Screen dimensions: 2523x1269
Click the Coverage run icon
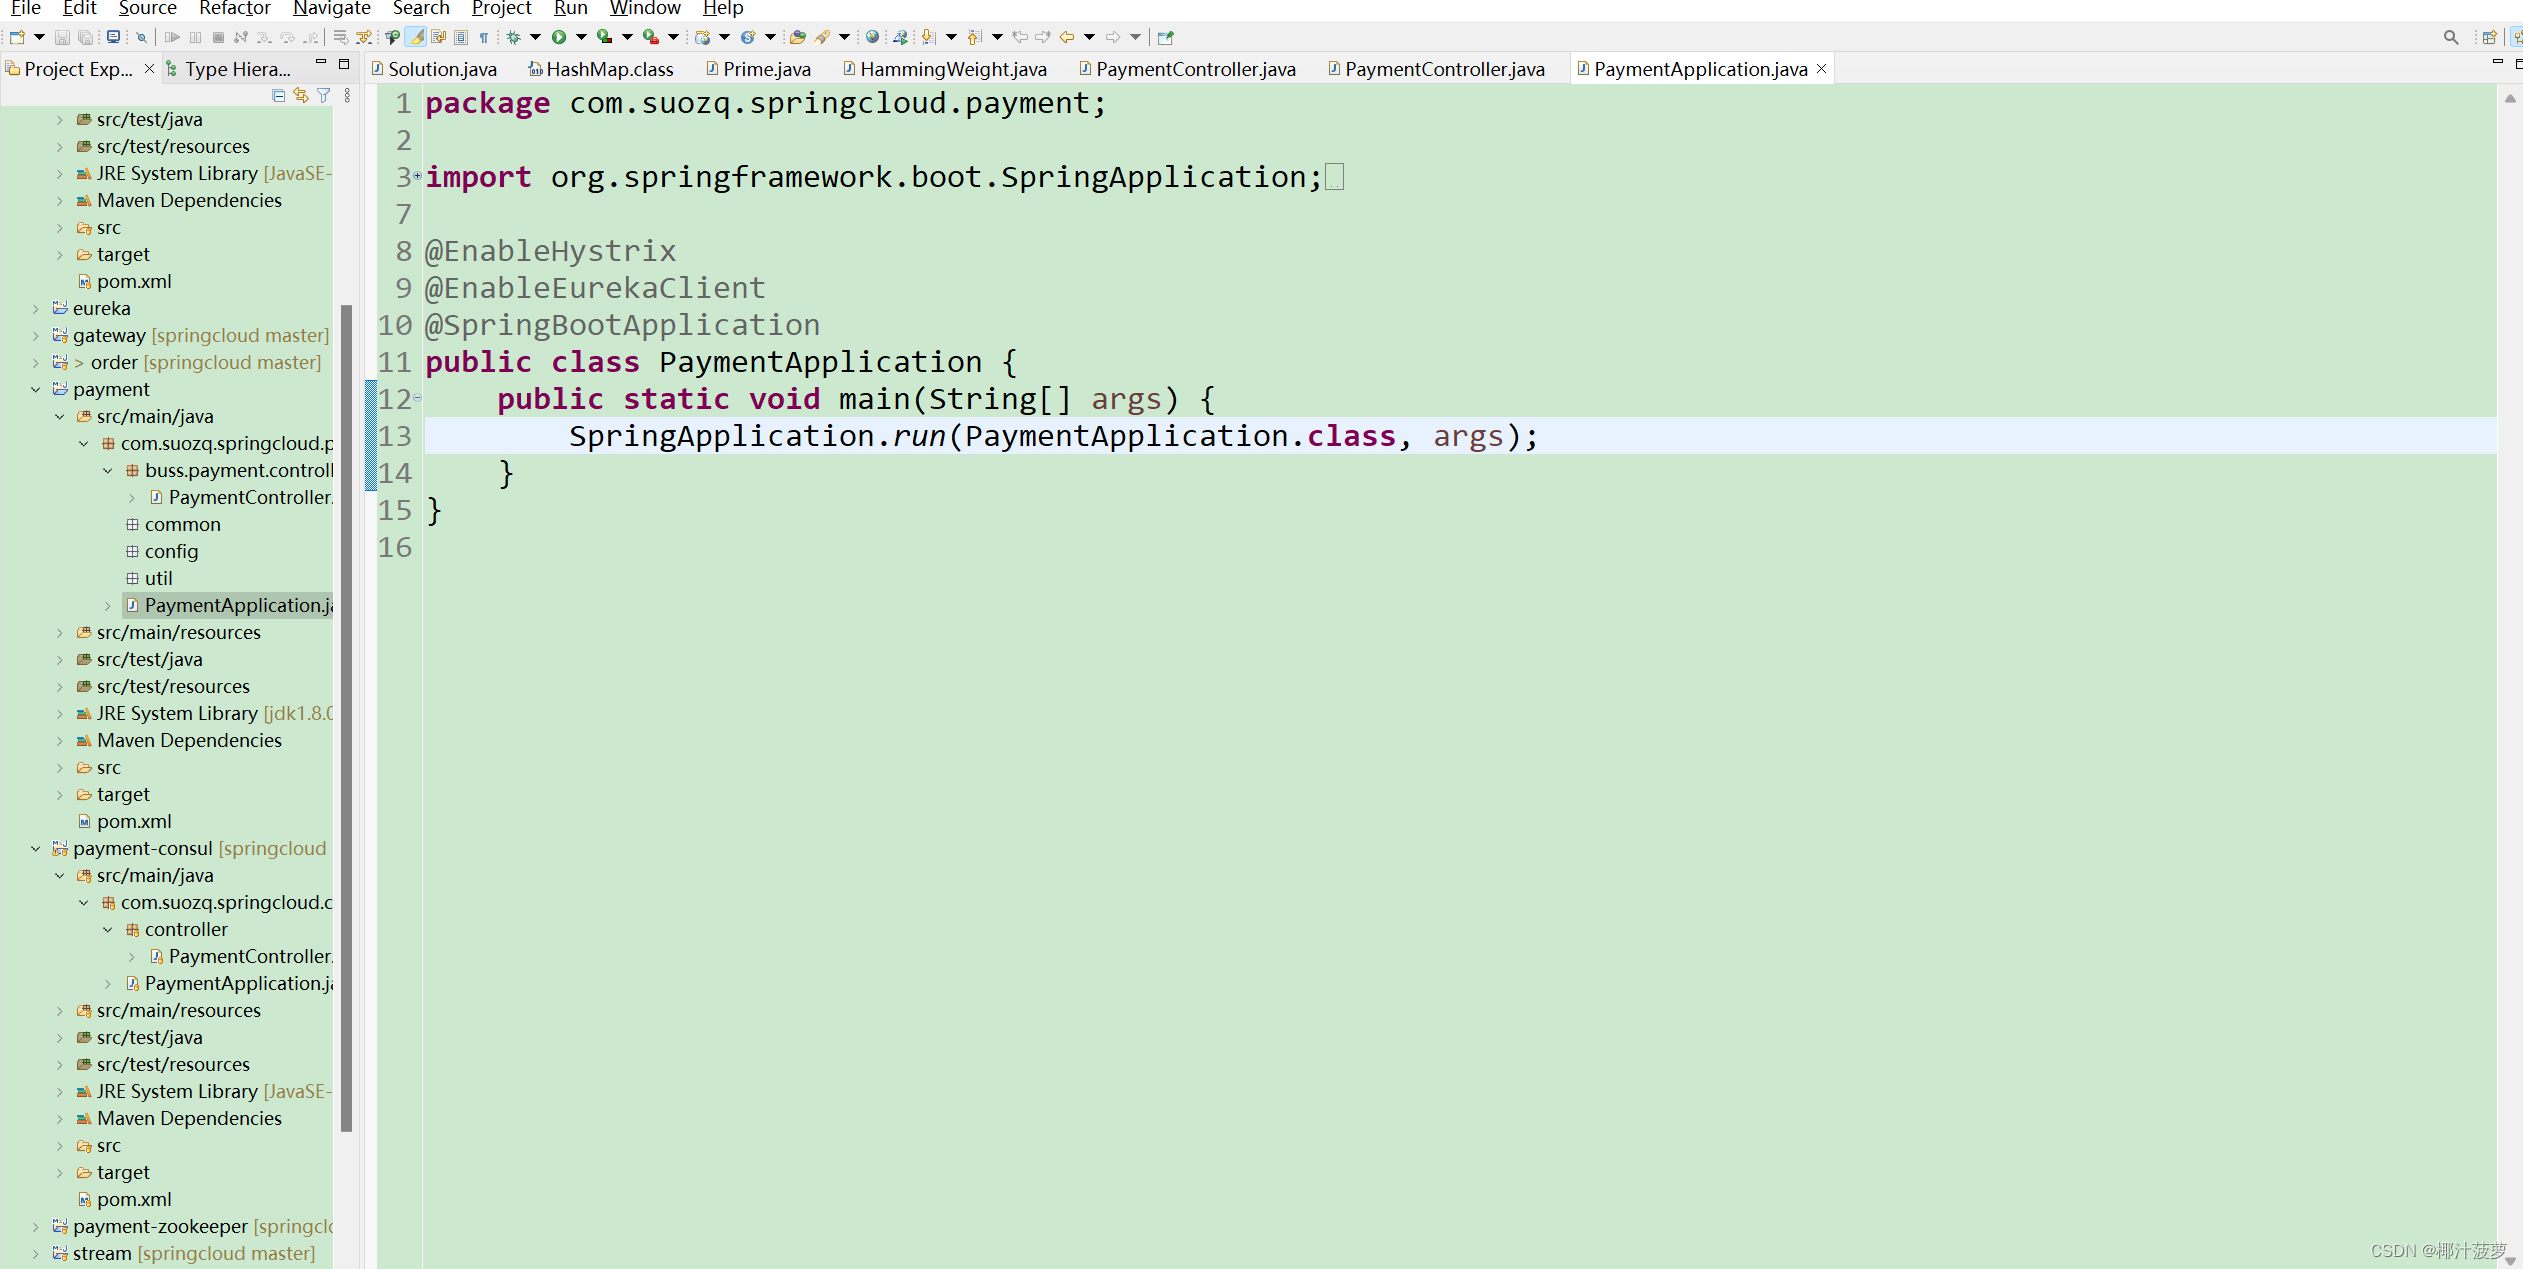tap(604, 37)
